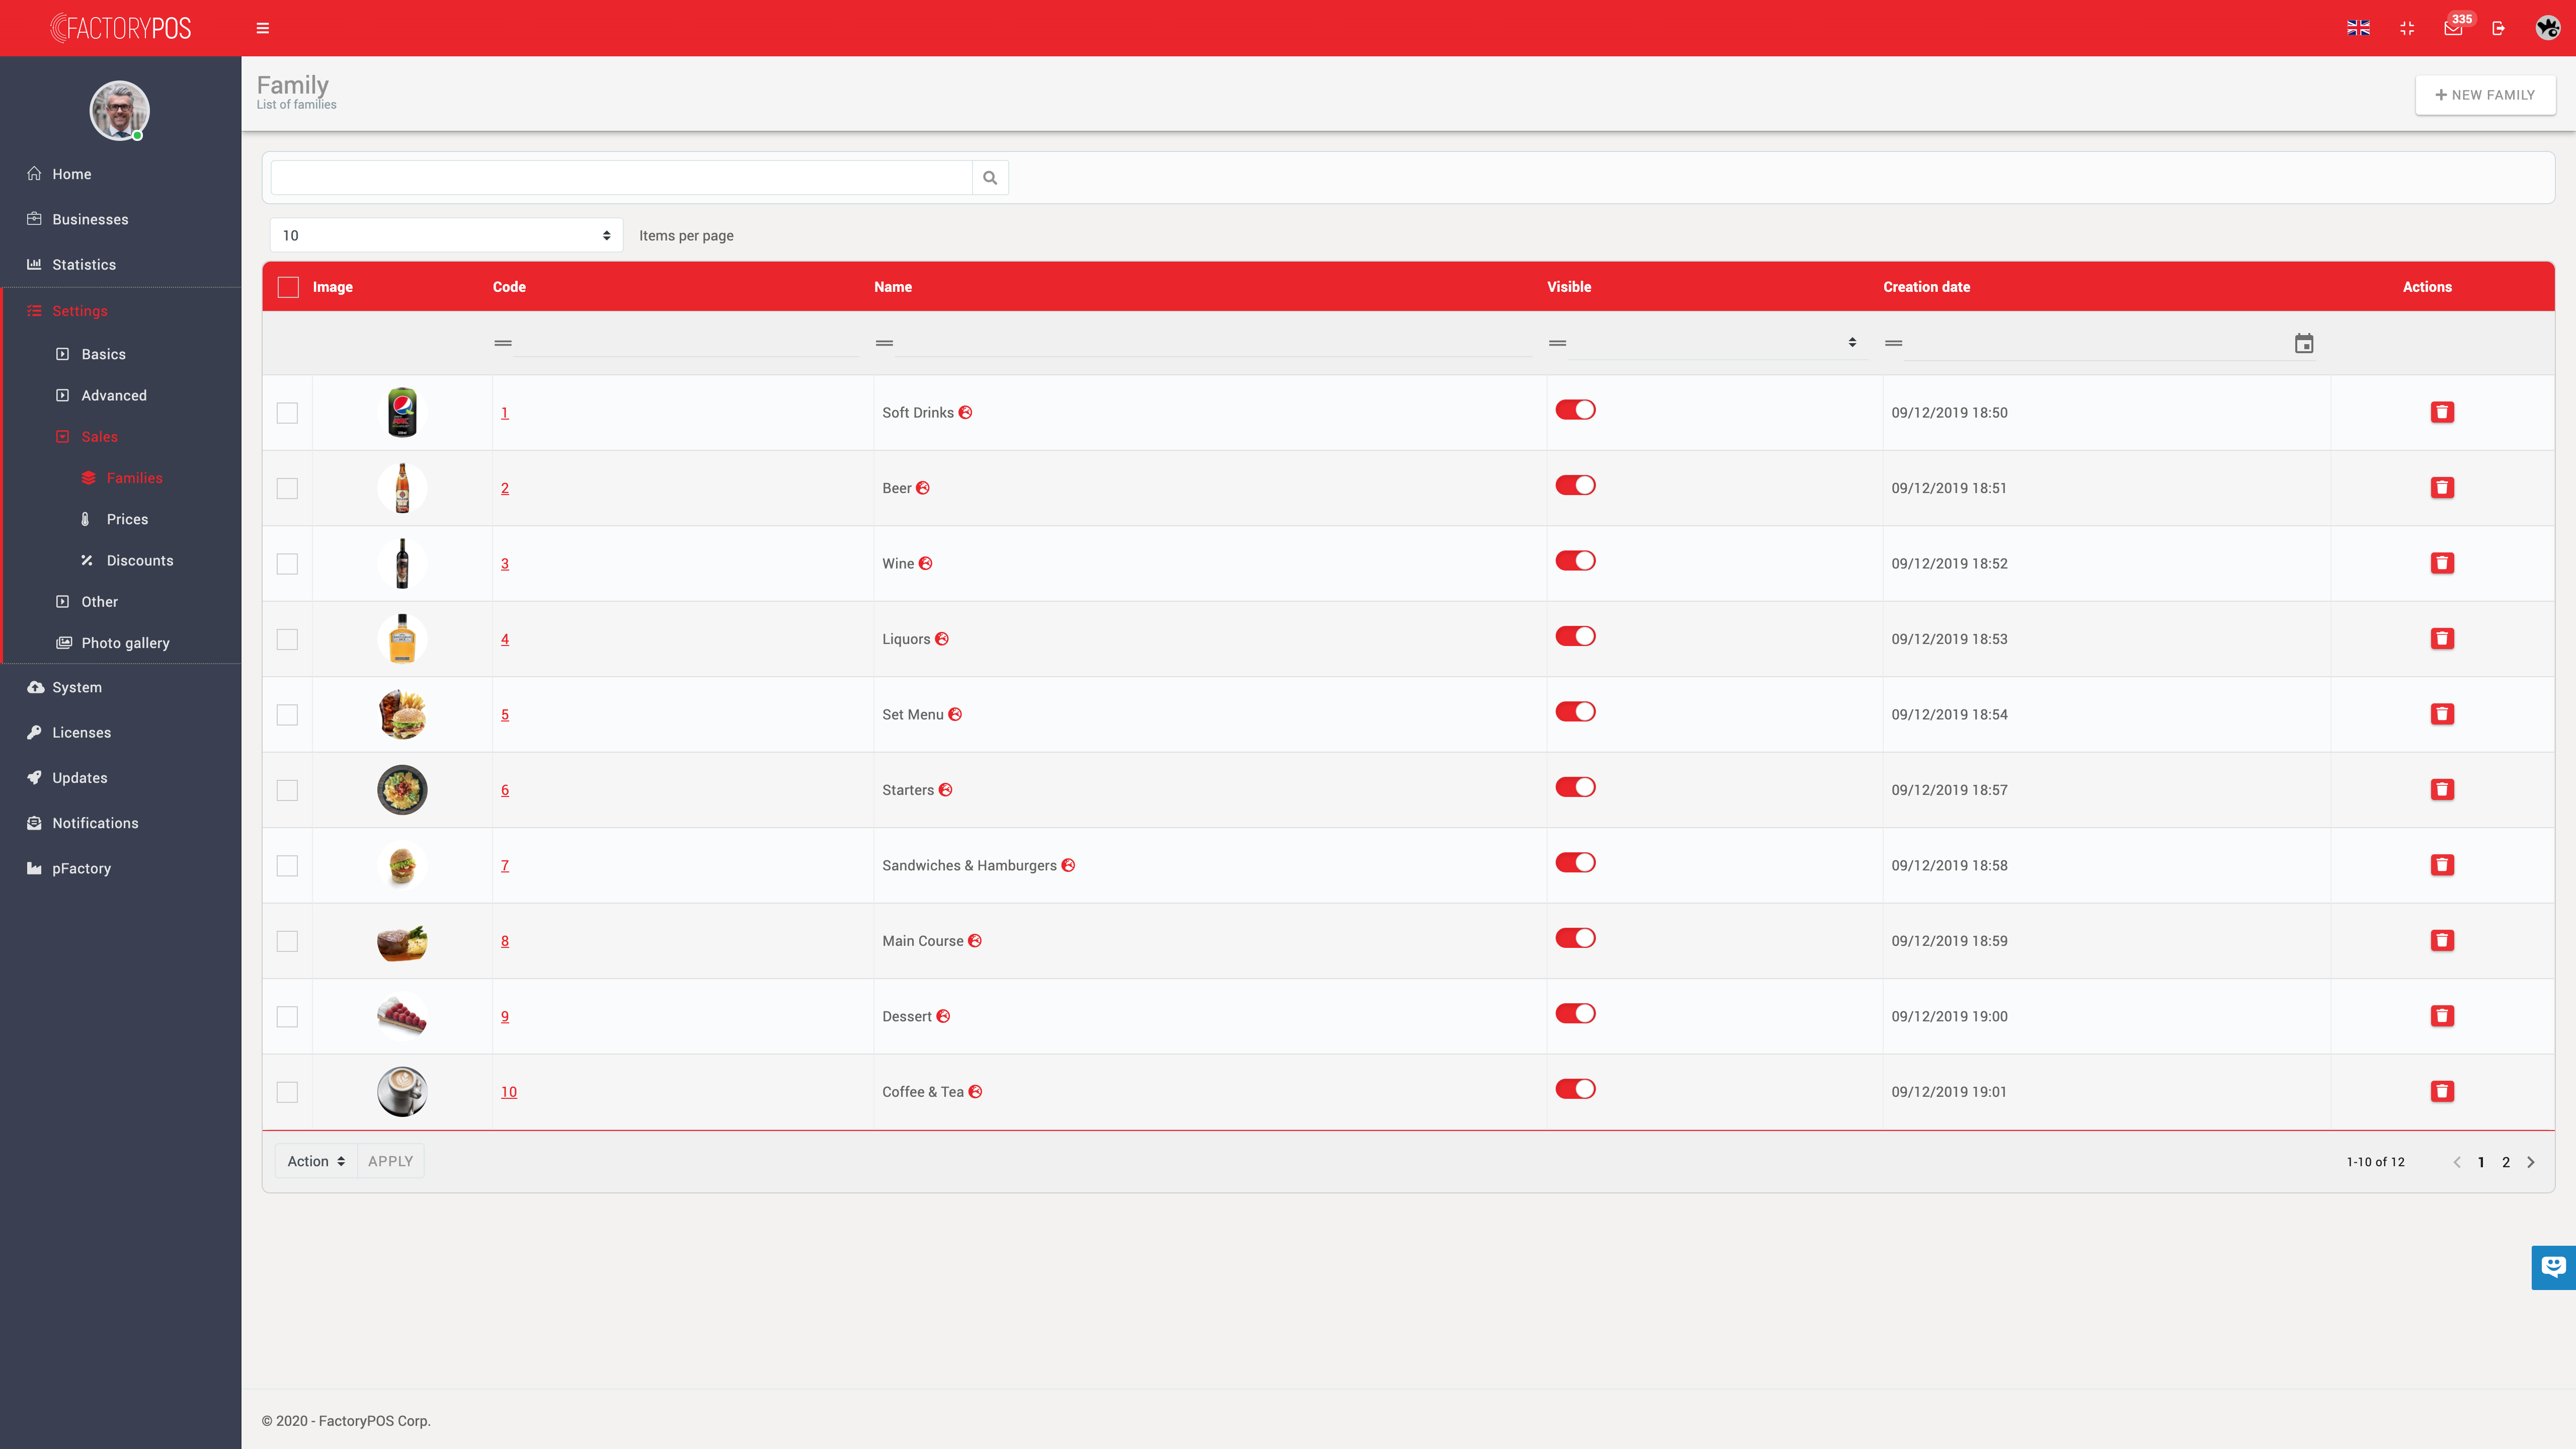This screenshot has width=2576, height=1449.
Task: Click the Set Menu burger thumbnail
Action: point(402,714)
